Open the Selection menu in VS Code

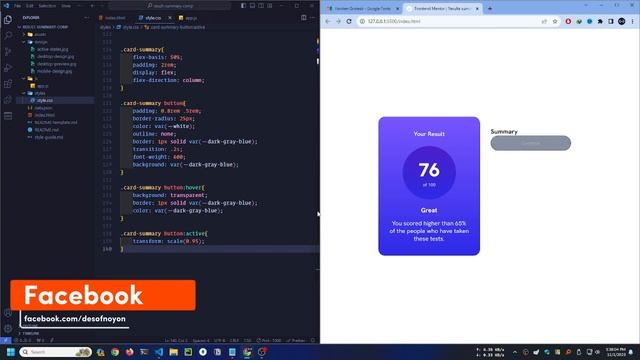click(47, 6)
